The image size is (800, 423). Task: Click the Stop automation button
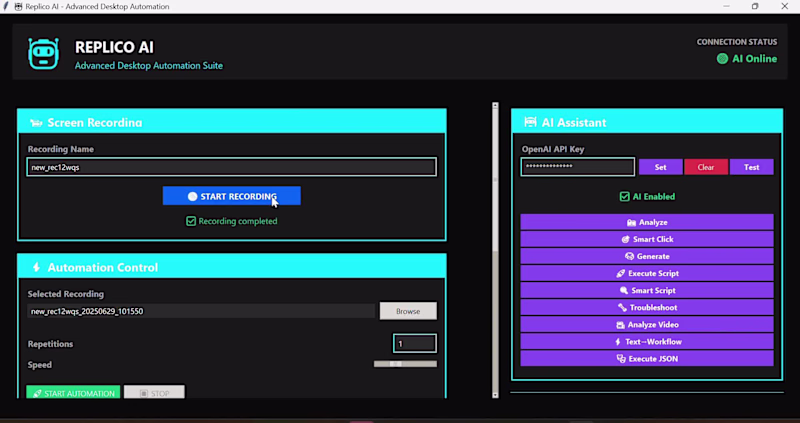[154, 393]
